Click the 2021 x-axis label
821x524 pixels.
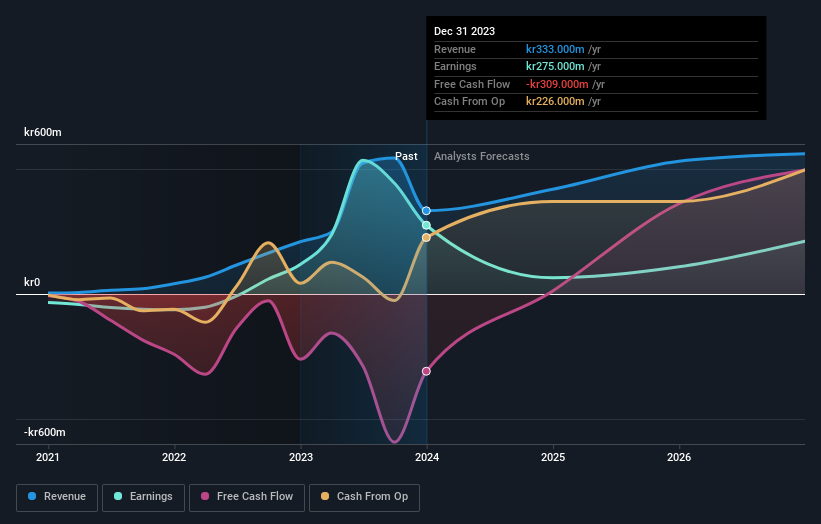(x=48, y=457)
